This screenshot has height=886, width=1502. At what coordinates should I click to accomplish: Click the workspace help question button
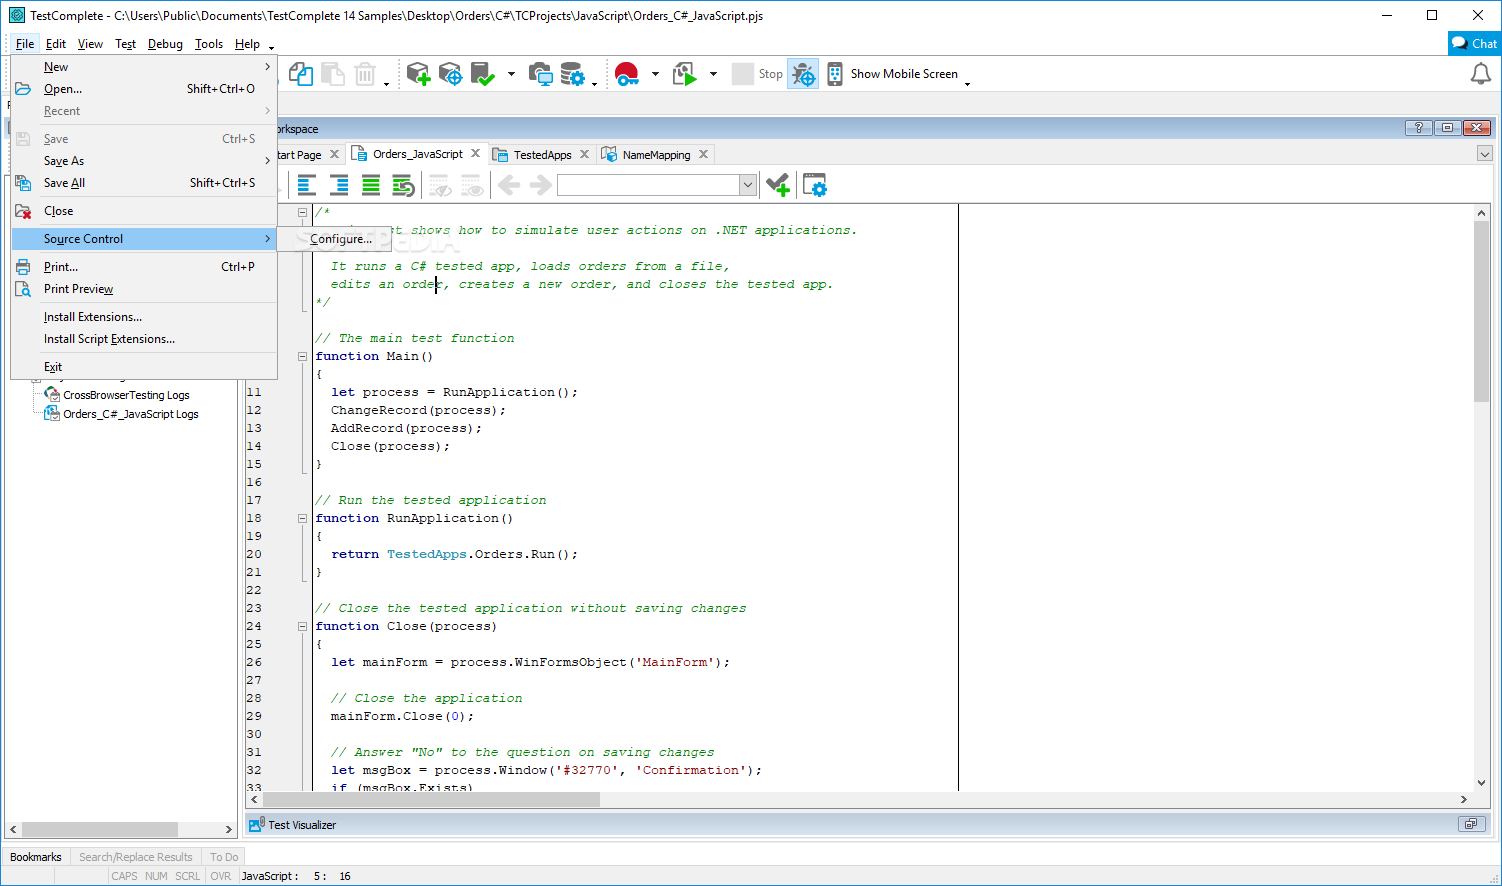click(x=1418, y=128)
